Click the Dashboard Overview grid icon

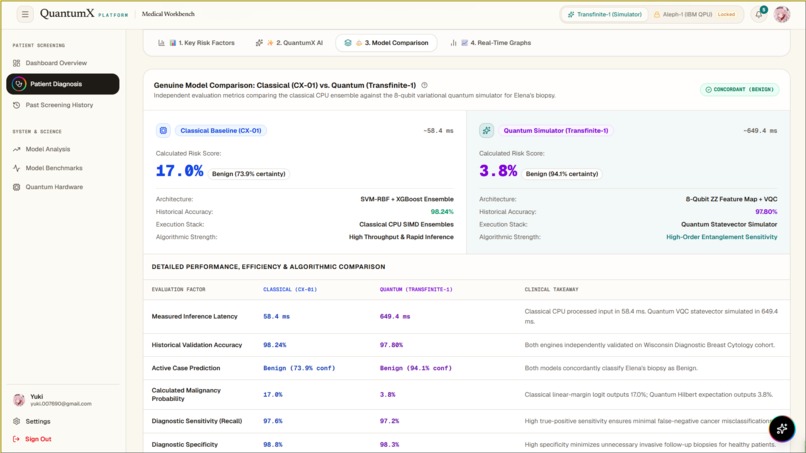click(16, 63)
